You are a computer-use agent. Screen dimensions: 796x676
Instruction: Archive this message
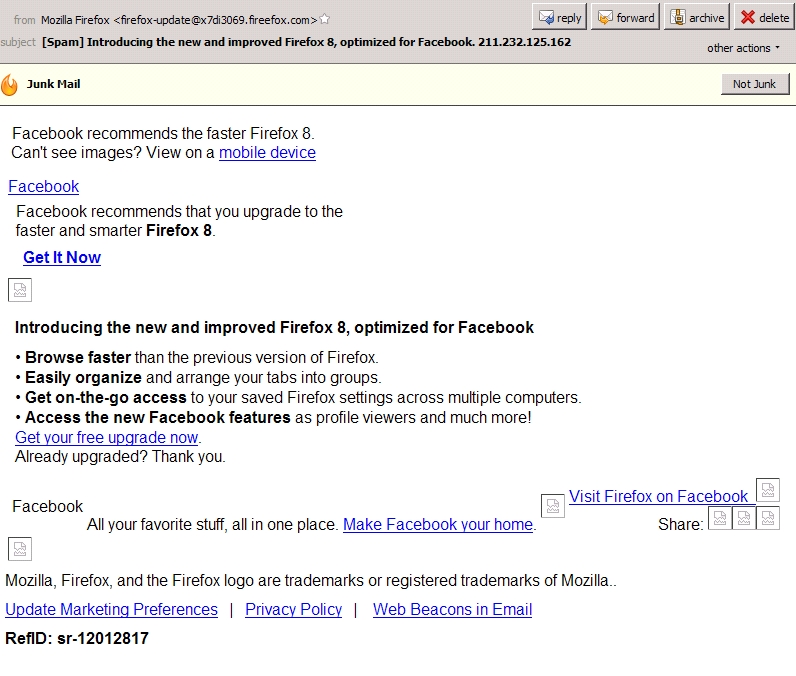pyautogui.click(x=695, y=17)
